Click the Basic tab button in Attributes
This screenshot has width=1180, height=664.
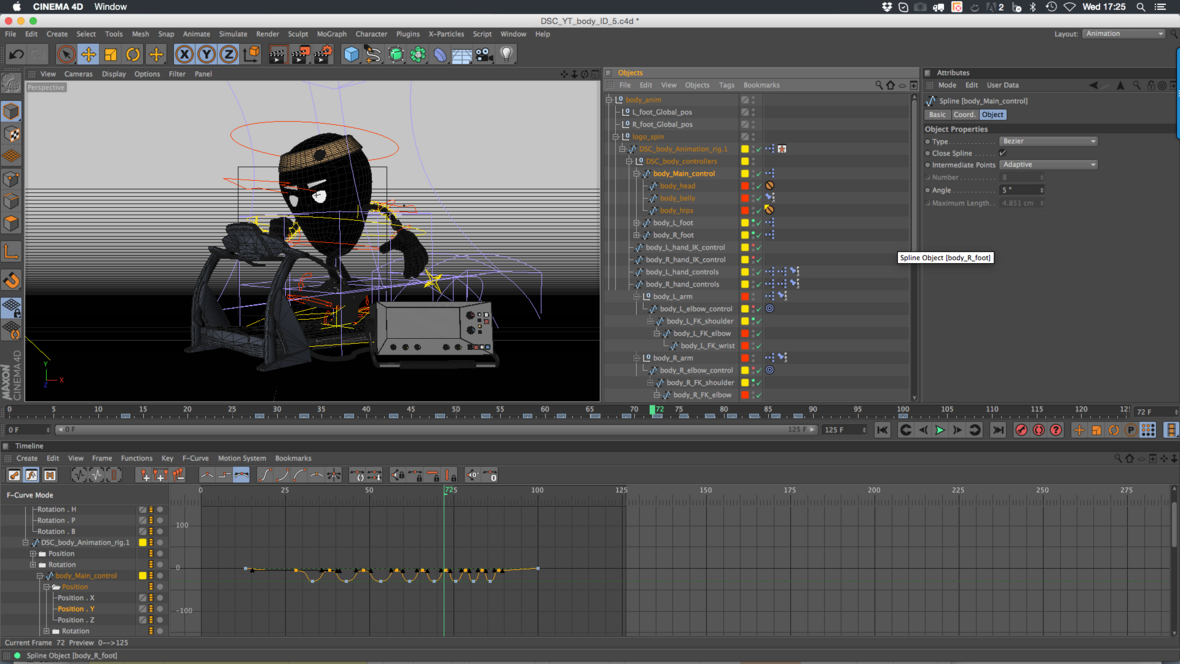(x=937, y=115)
